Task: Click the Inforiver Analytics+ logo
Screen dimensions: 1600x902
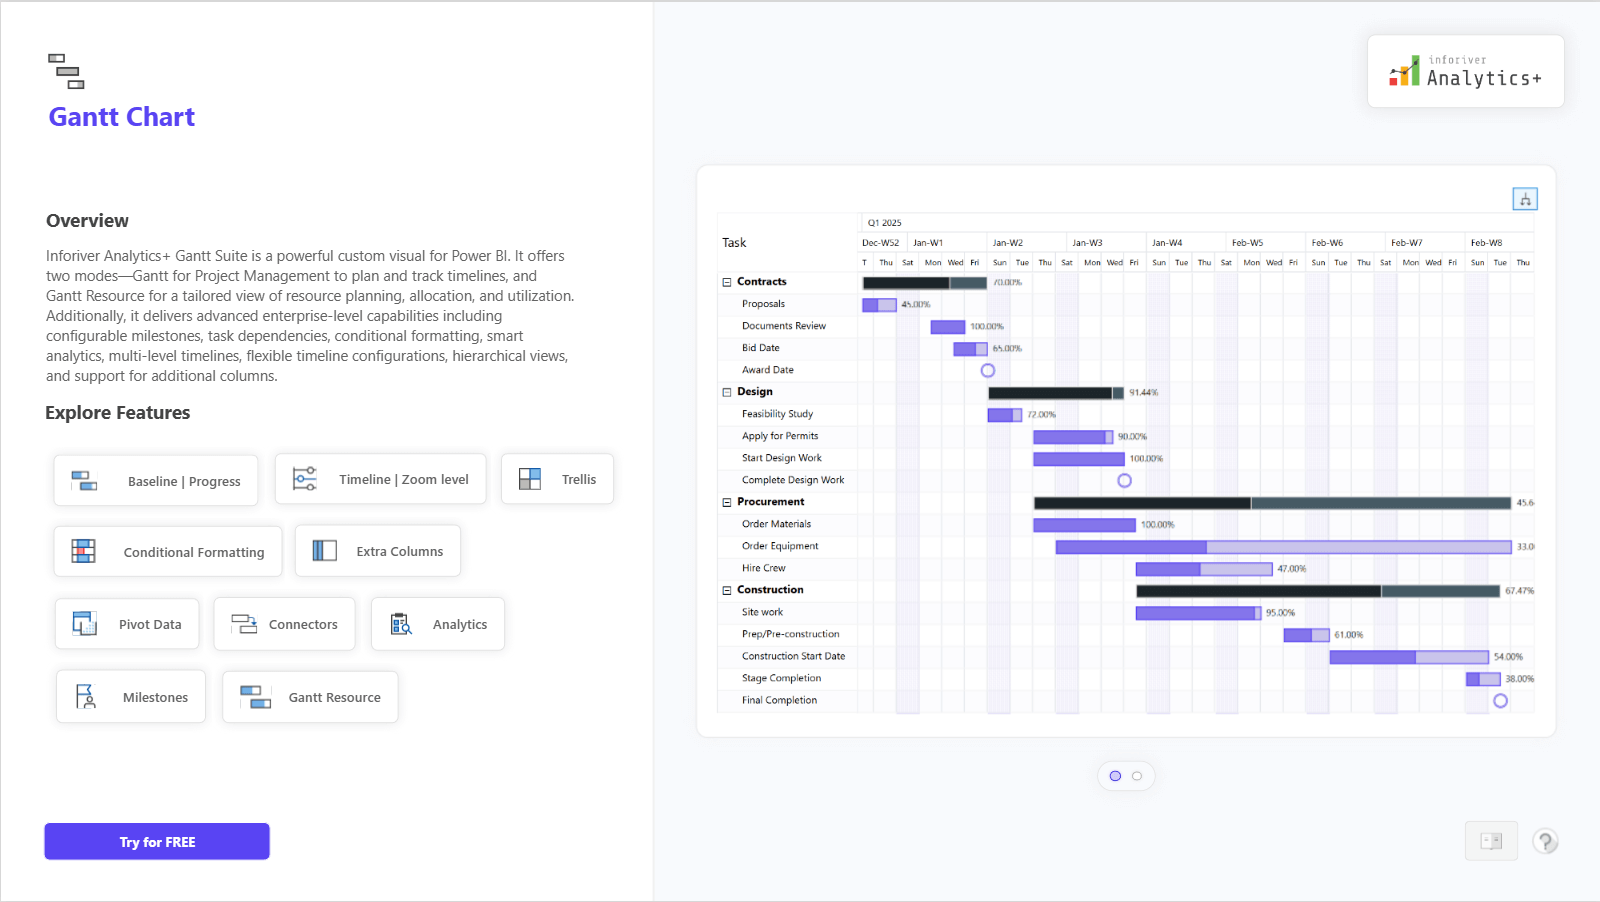Action: [1465, 72]
